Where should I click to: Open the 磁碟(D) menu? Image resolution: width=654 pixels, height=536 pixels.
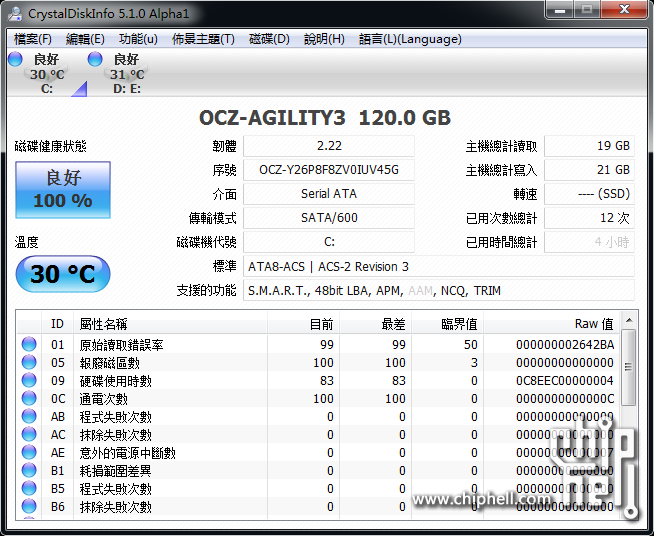(x=269, y=39)
